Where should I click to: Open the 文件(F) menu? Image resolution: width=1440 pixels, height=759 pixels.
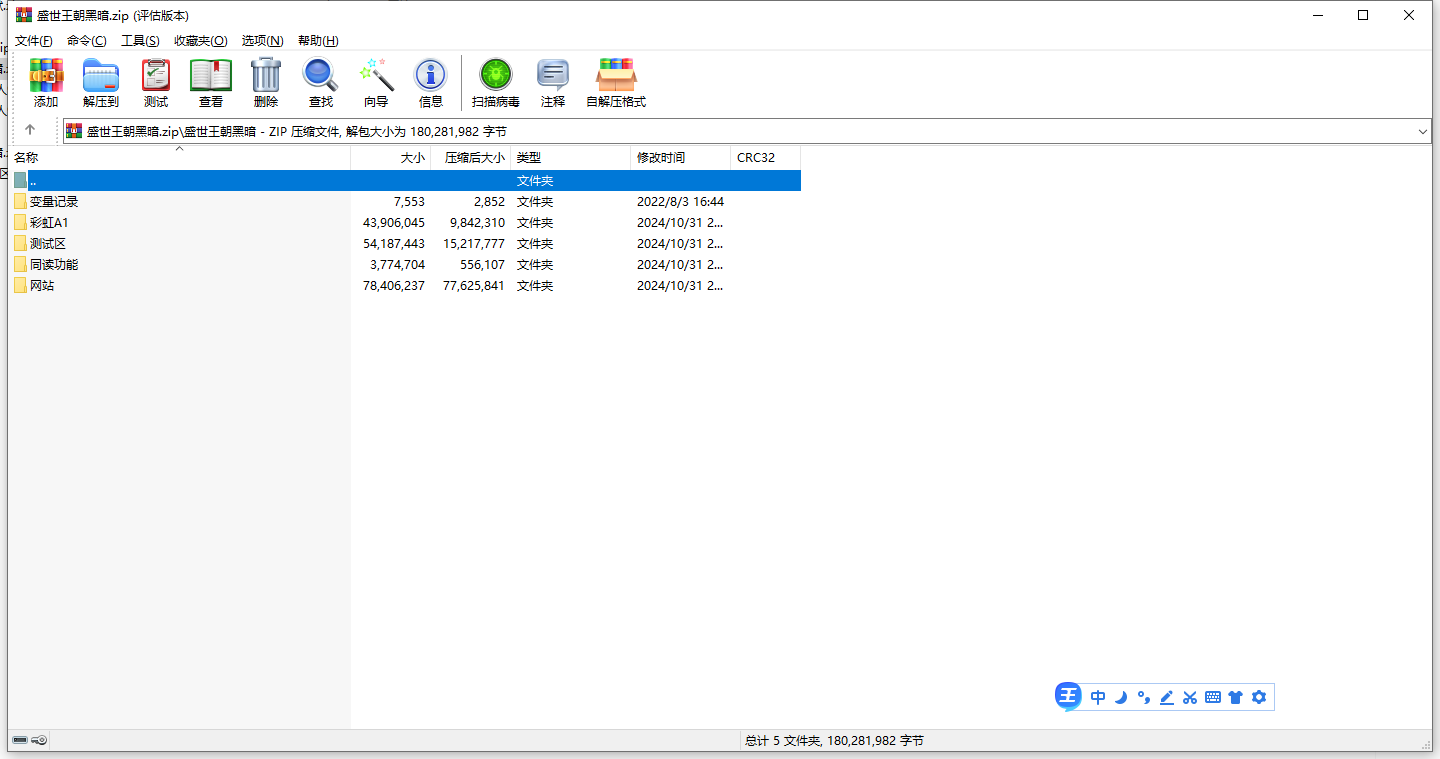pyautogui.click(x=34, y=41)
